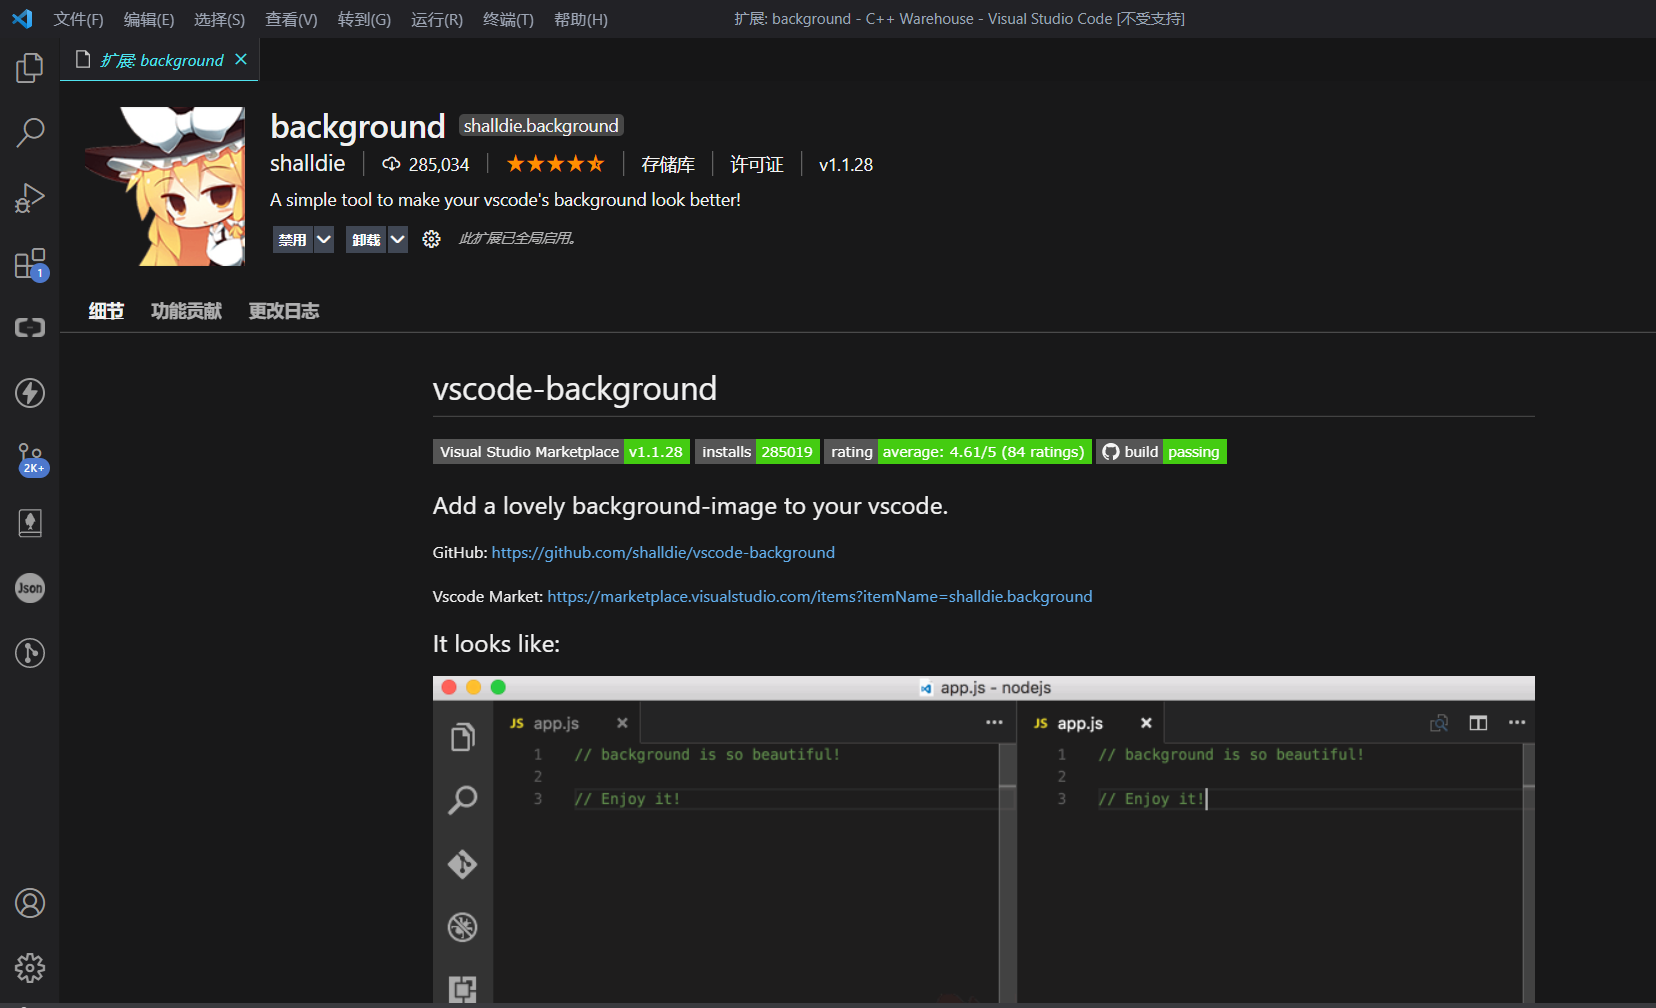Open the Json icon in activity bar

tap(30, 588)
